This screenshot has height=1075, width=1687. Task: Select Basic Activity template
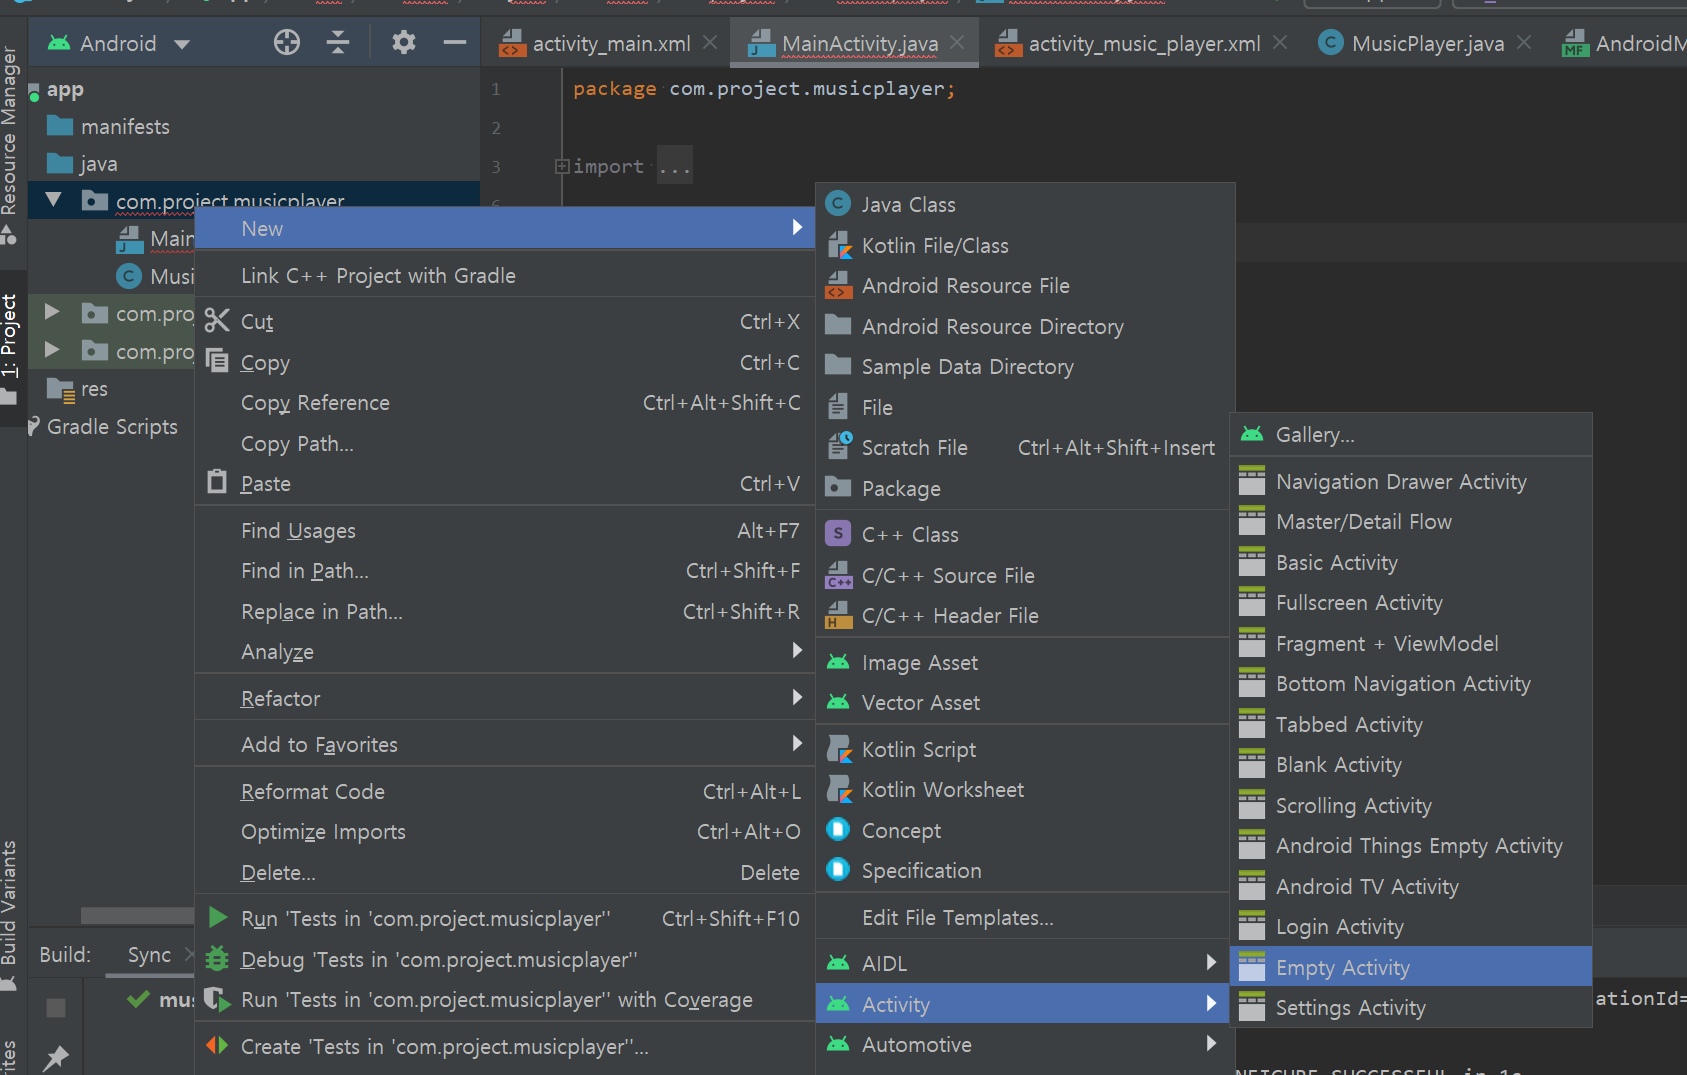[1411, 563]
